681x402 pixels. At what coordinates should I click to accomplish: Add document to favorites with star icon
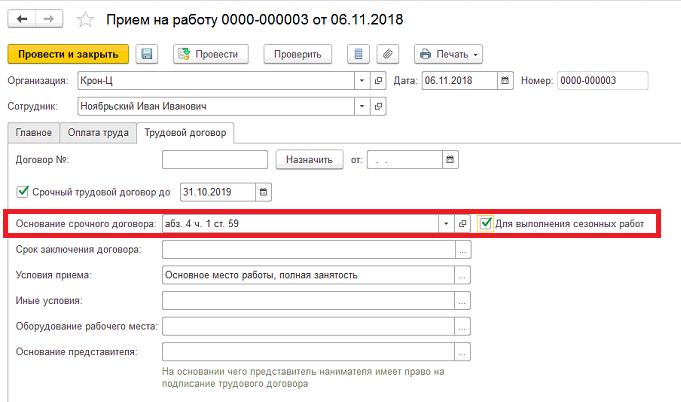pos(85,20)
